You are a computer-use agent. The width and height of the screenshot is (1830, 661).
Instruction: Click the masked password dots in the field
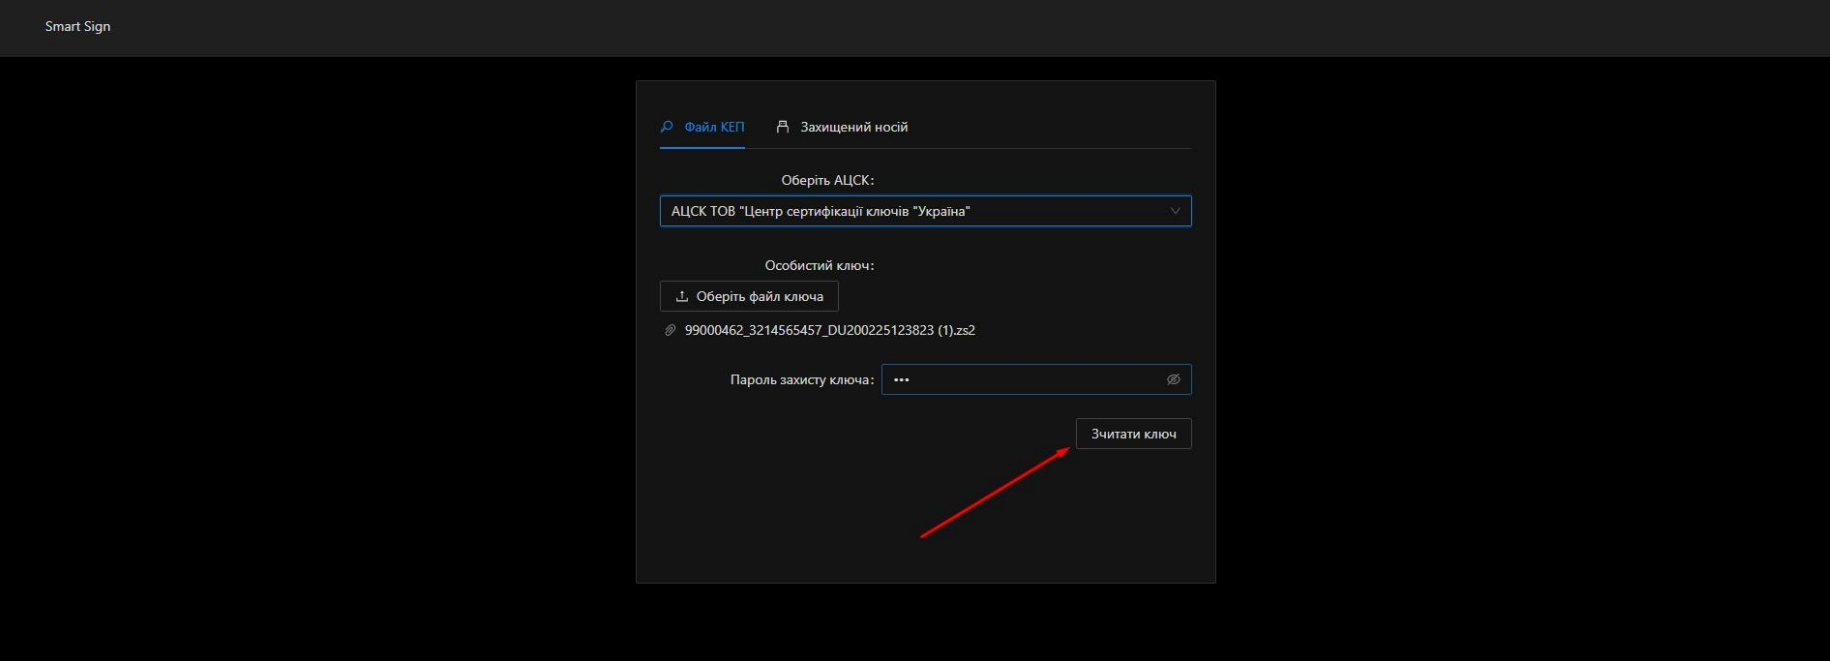click(x=901, y=380)
